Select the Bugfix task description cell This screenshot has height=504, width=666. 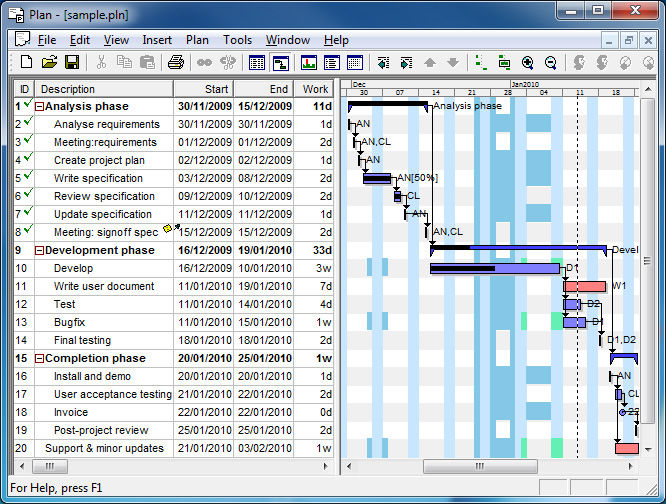(104, 322)
